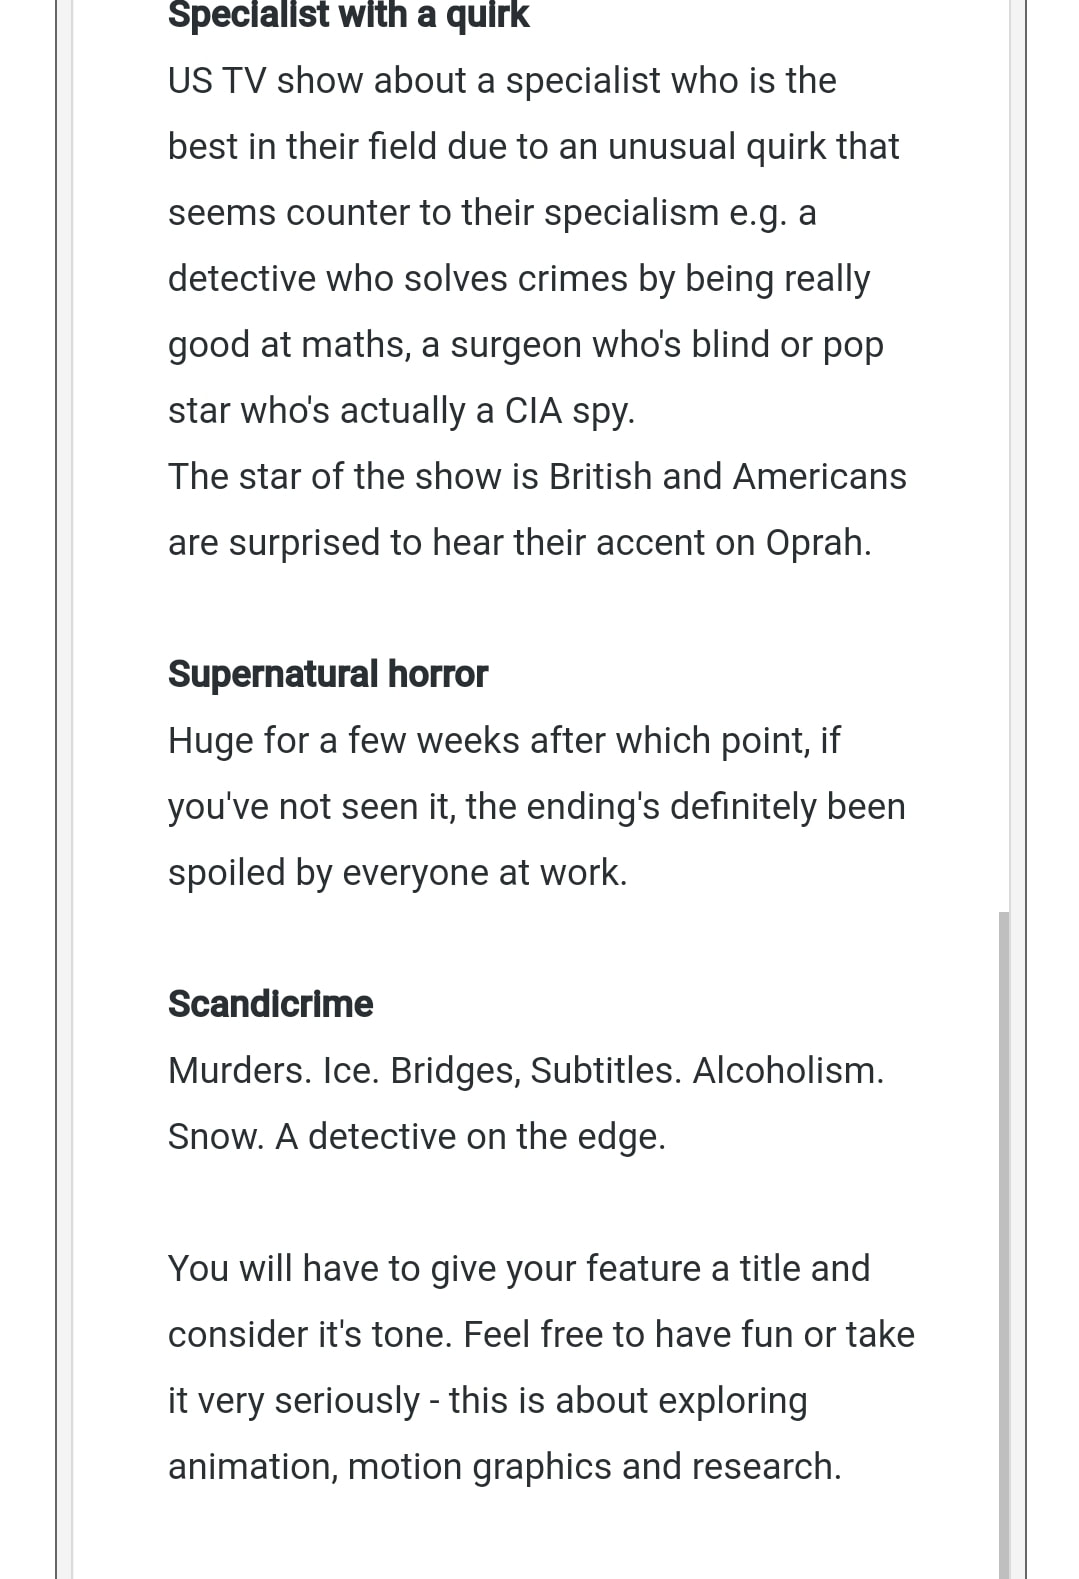Click the line starting "The star of the show"
1079x1579 pixels.
537,477
